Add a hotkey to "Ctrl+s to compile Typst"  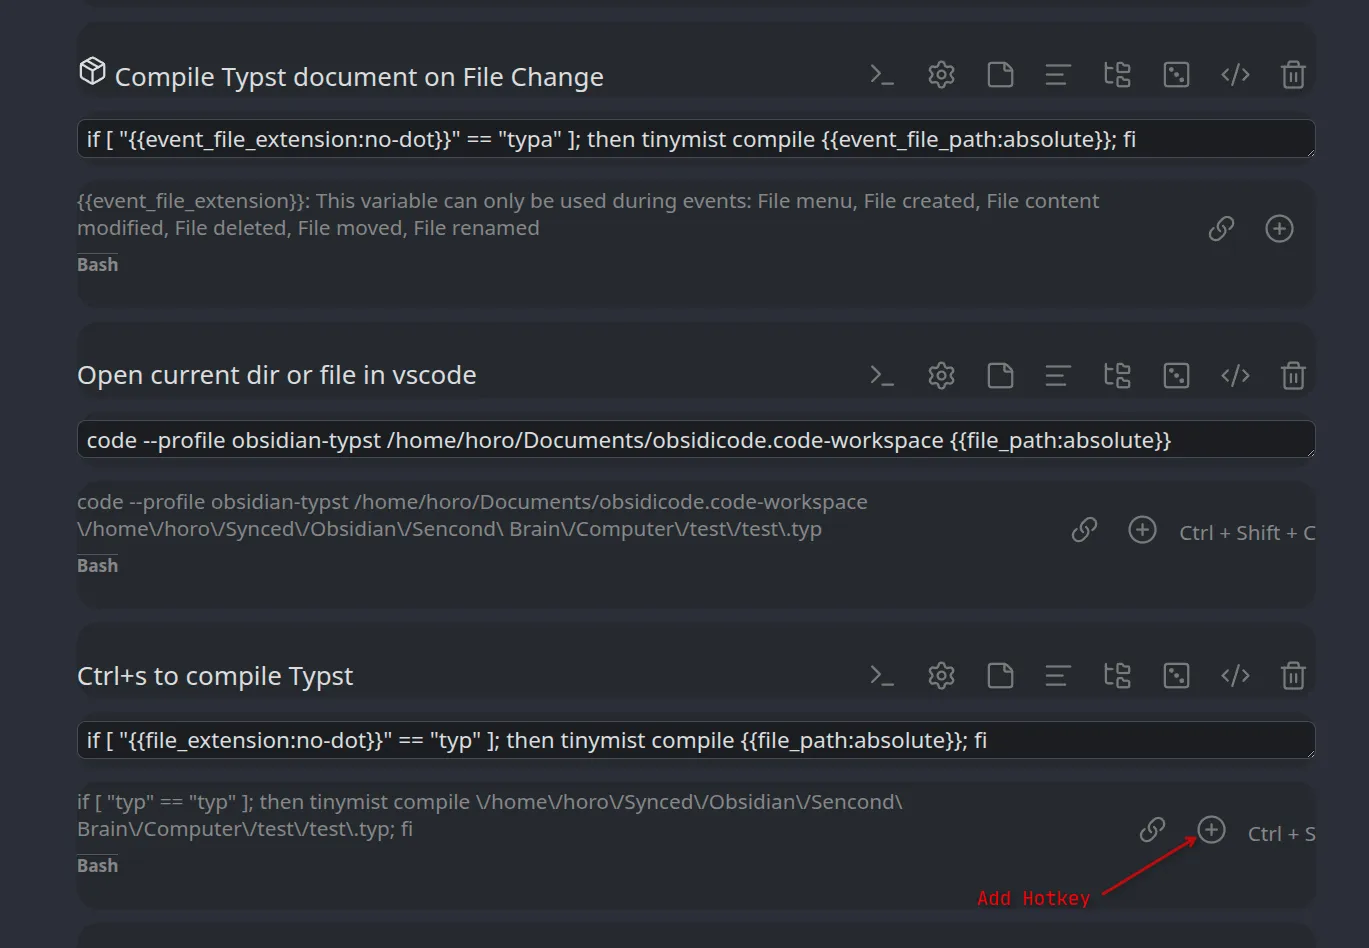pos(1211,830)
